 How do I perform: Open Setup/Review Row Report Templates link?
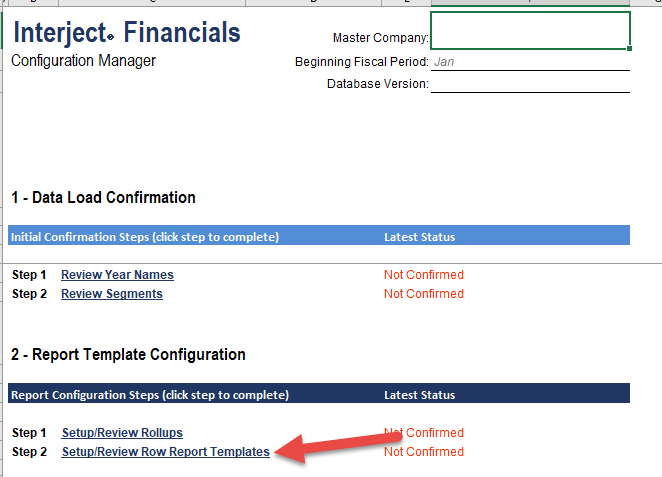tap(166, 452)
